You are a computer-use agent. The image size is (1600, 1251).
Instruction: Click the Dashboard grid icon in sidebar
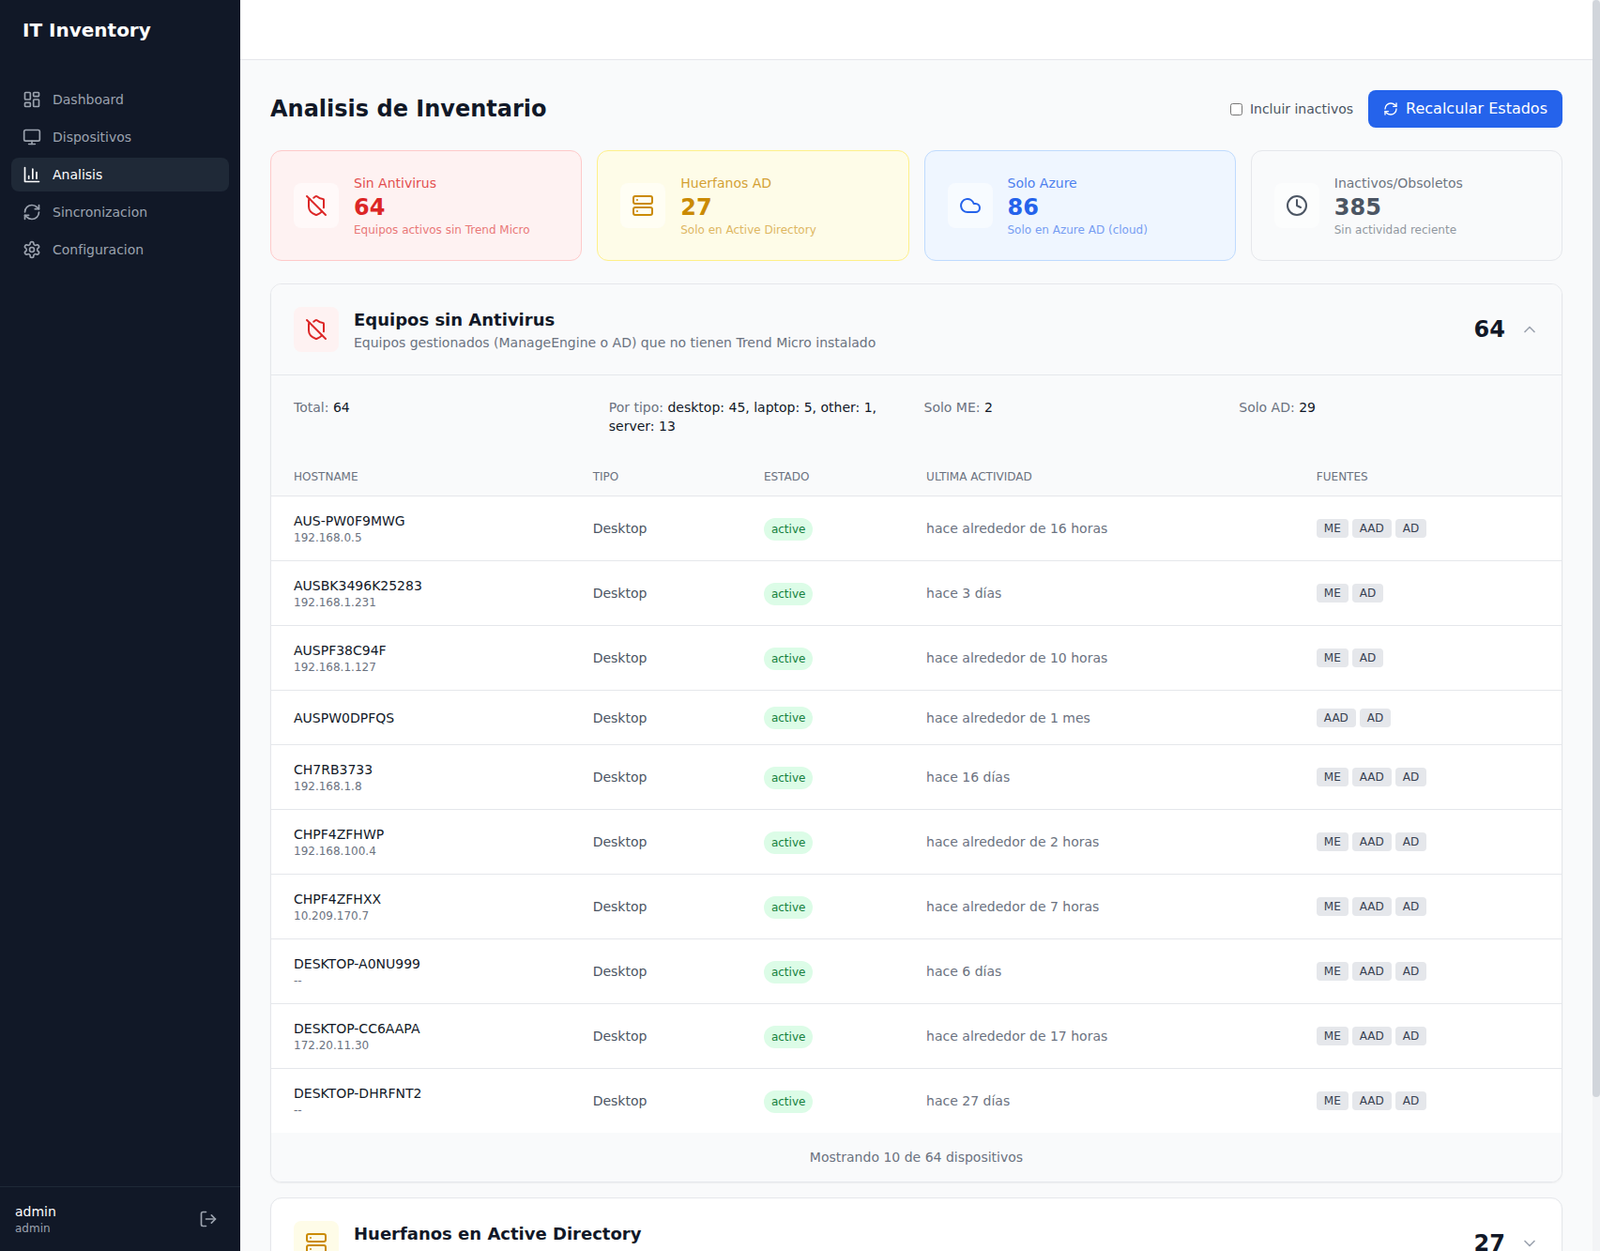click(x=32, y=100)
